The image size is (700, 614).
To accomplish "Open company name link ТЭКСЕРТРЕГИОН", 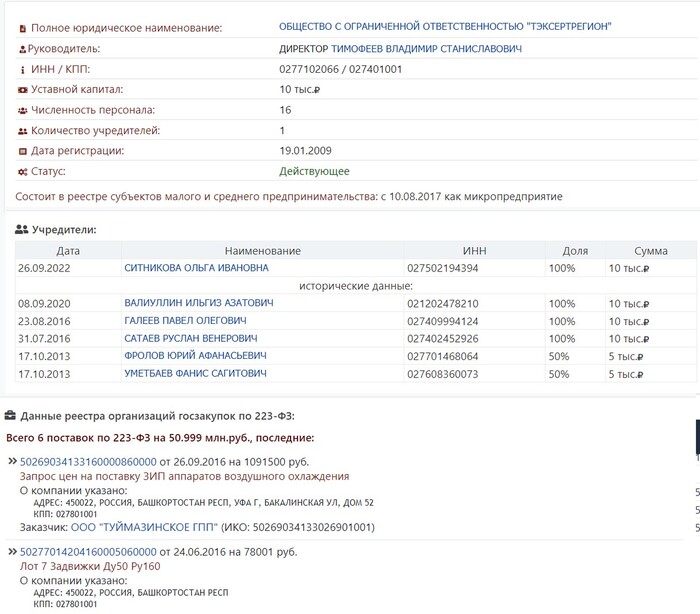I will (446, 27).
